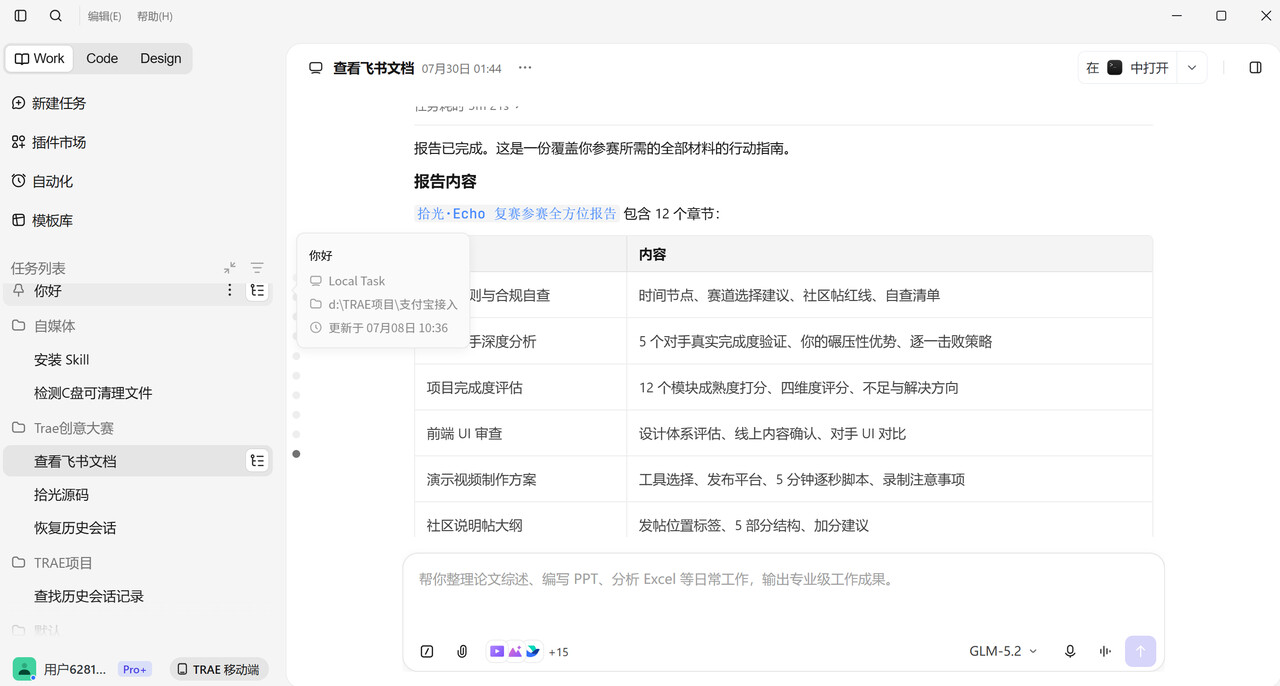The image size is (1280, 686).
Task: Click the purple video skill icon
Action: pyautogui.click(x=497, y=651)
